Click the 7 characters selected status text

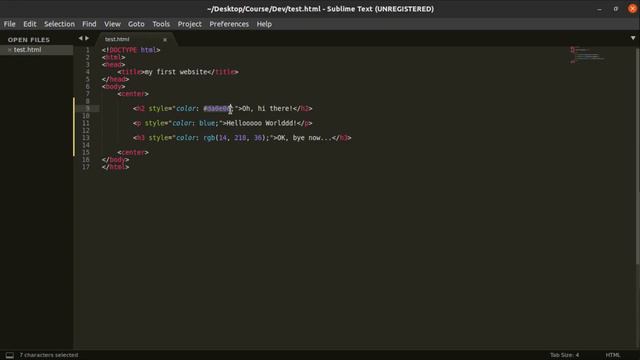coord(49,355)
